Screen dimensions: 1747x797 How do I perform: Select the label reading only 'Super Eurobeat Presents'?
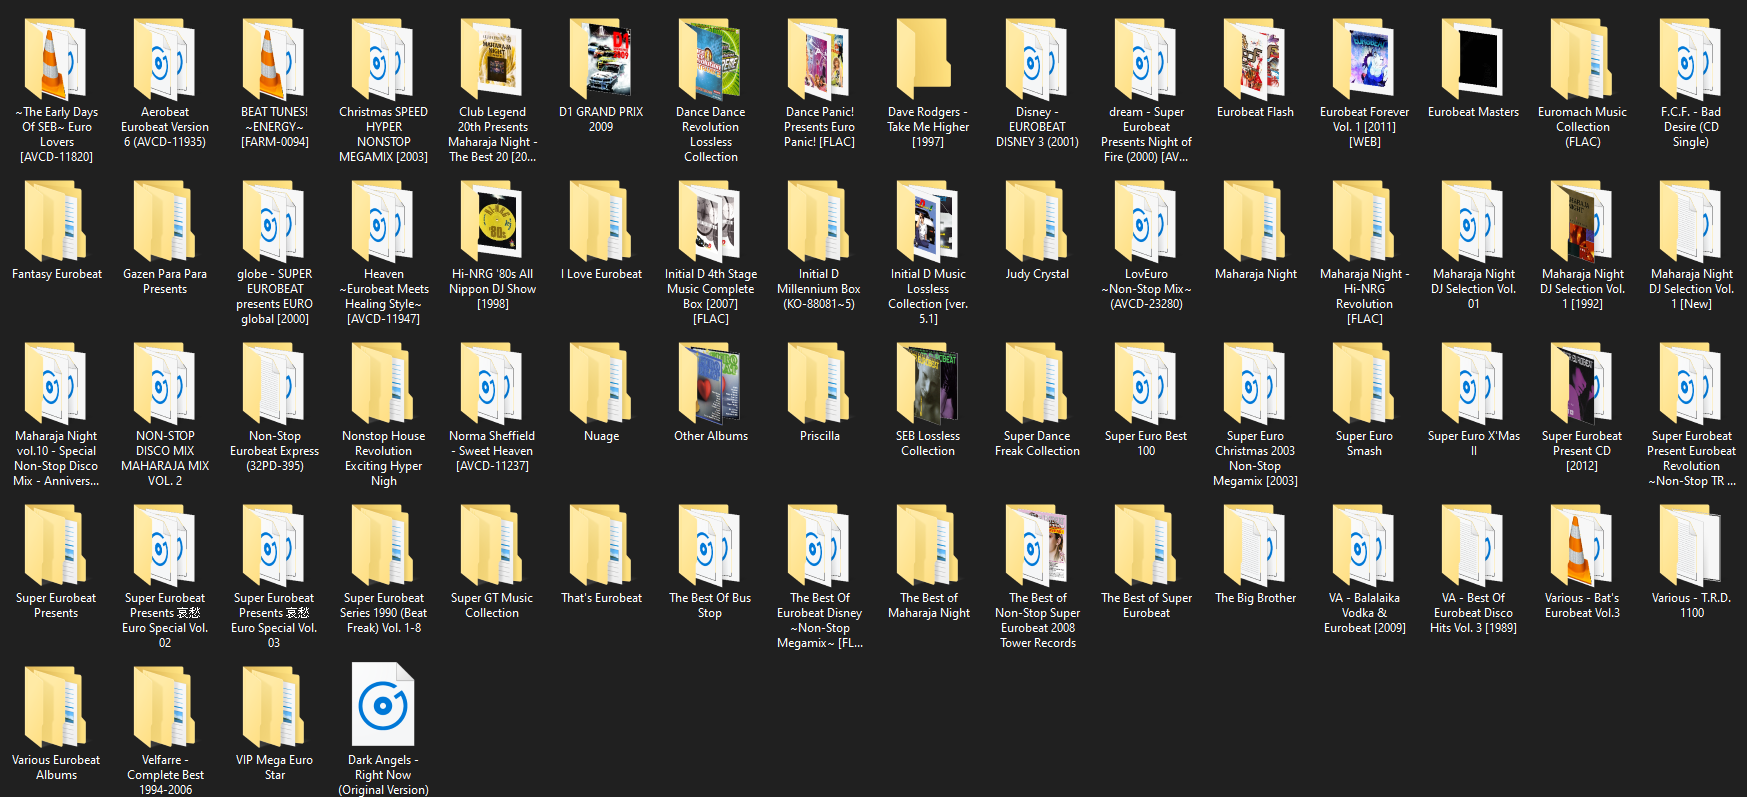56,606
